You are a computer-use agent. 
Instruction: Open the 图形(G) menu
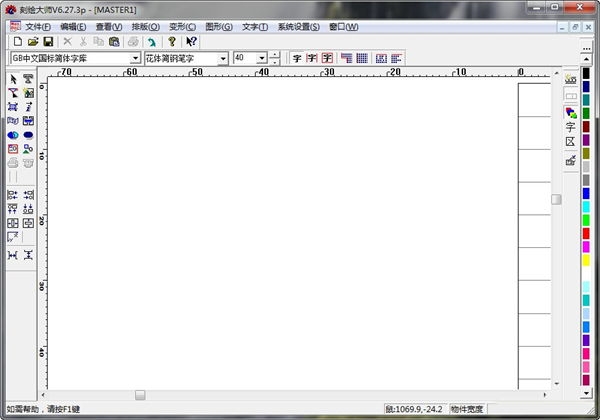[218, 26]
